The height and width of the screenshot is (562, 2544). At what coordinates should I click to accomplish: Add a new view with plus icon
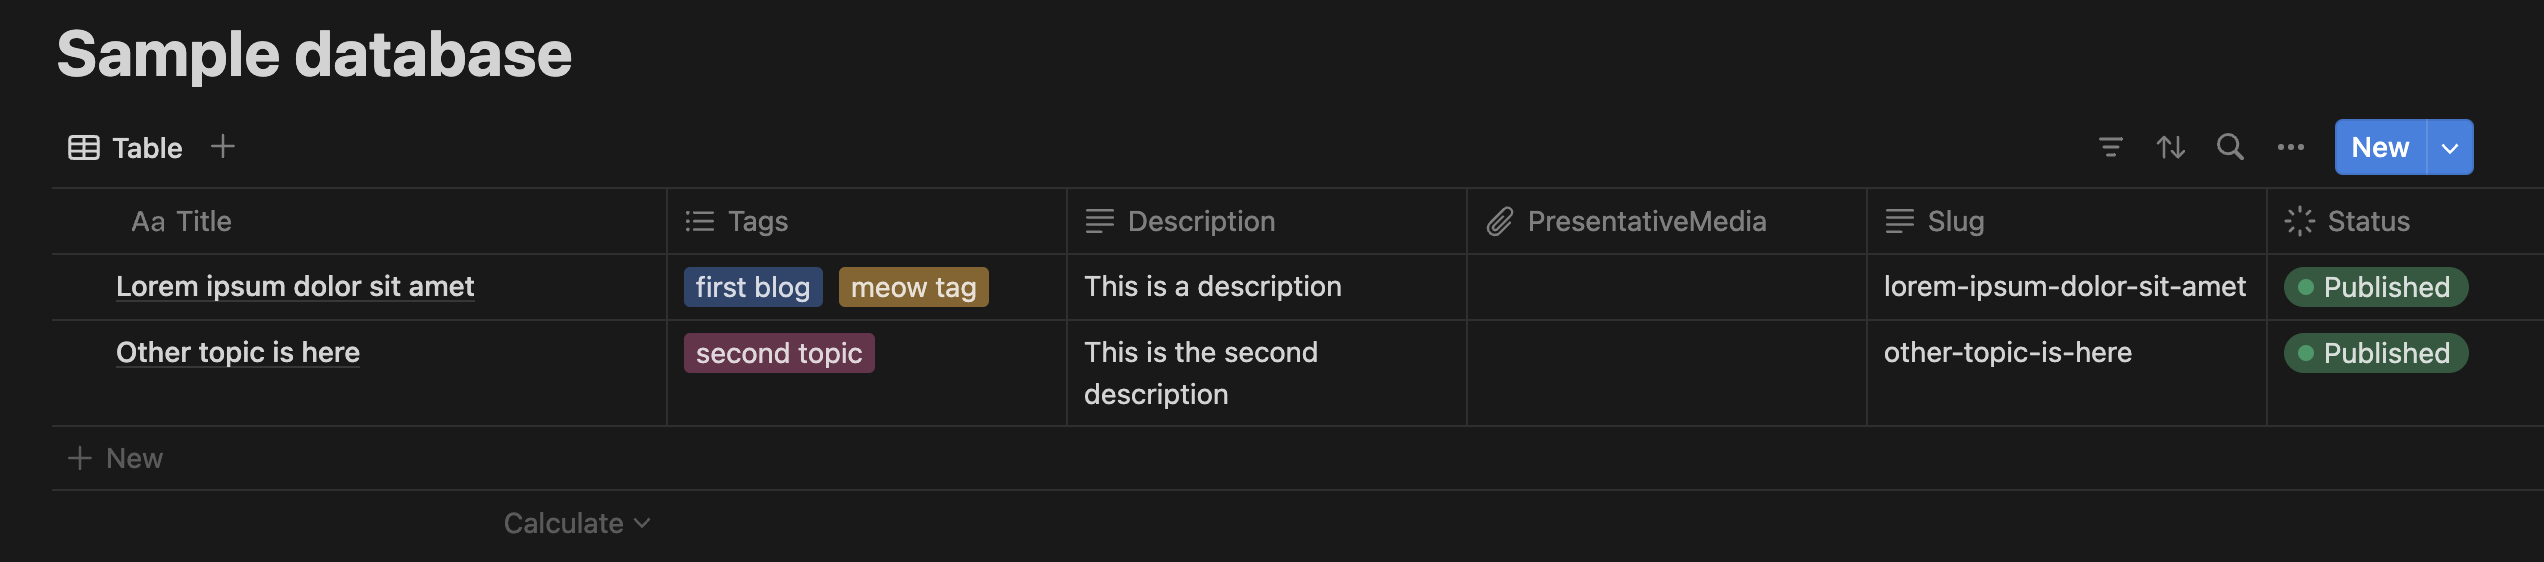point(223,147)
